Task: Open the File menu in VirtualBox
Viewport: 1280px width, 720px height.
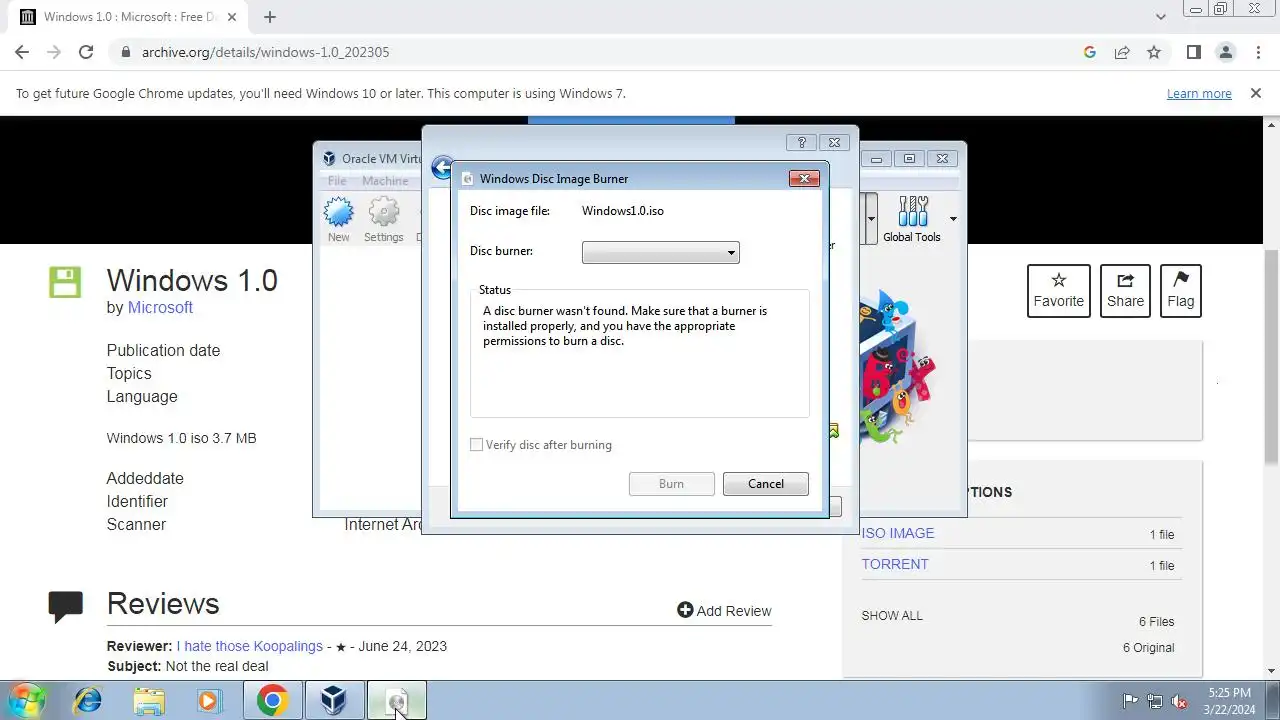Action: [x=337, y=181]
